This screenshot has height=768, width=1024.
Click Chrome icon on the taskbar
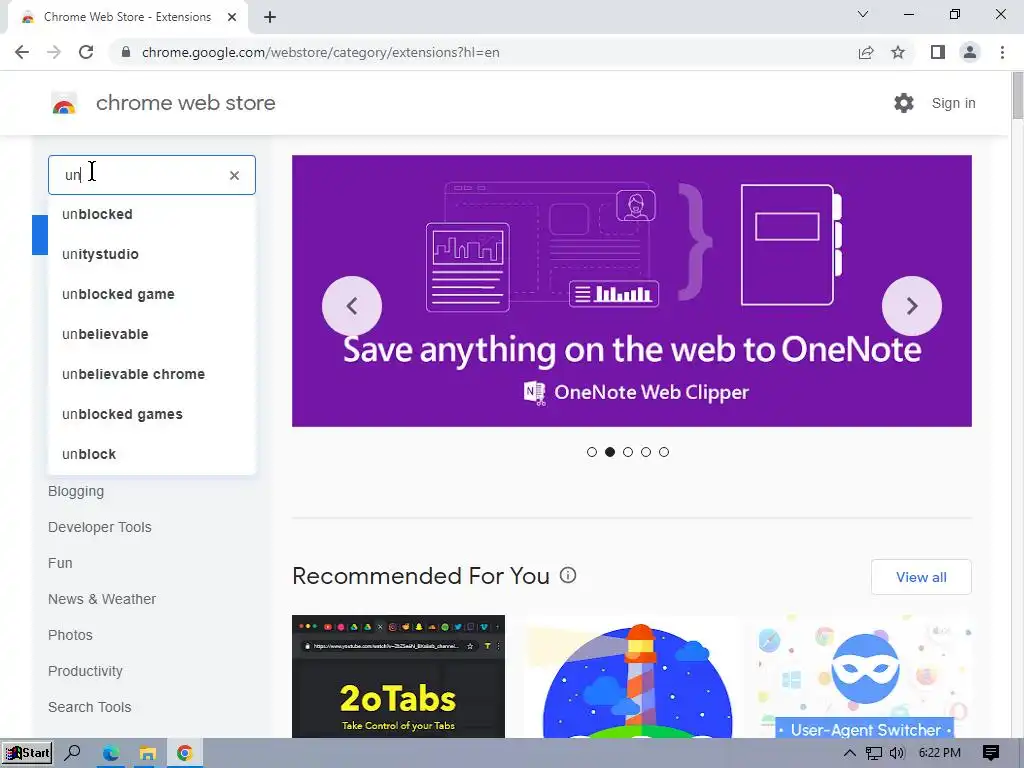(x=185, y=753)
